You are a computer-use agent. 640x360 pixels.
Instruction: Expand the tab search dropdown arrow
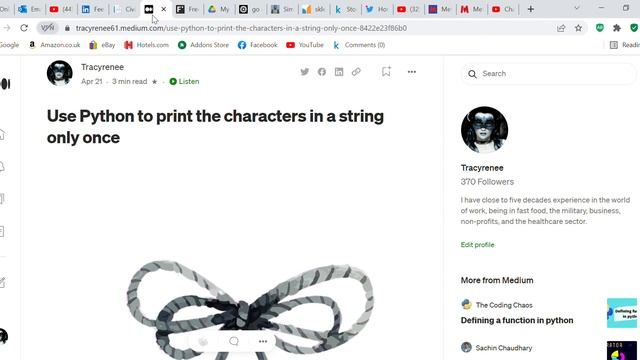click(x=577, y=8)
